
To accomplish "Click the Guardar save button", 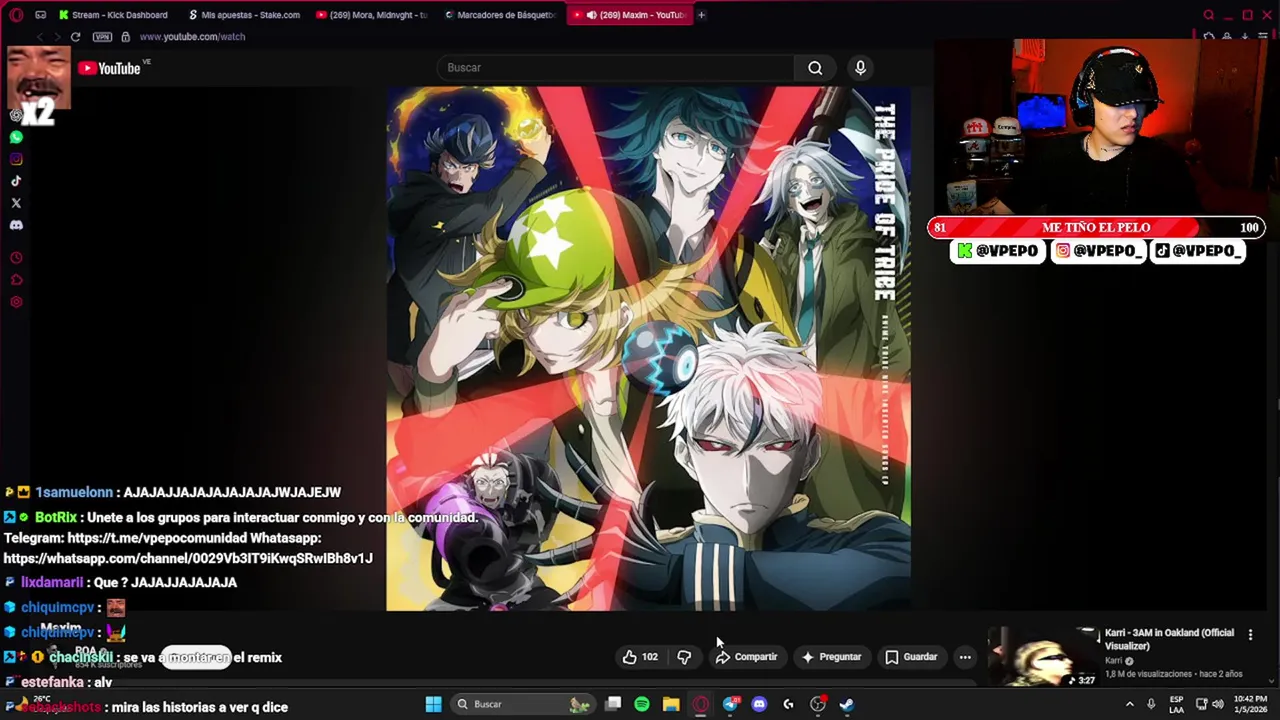I will (912, 657).
